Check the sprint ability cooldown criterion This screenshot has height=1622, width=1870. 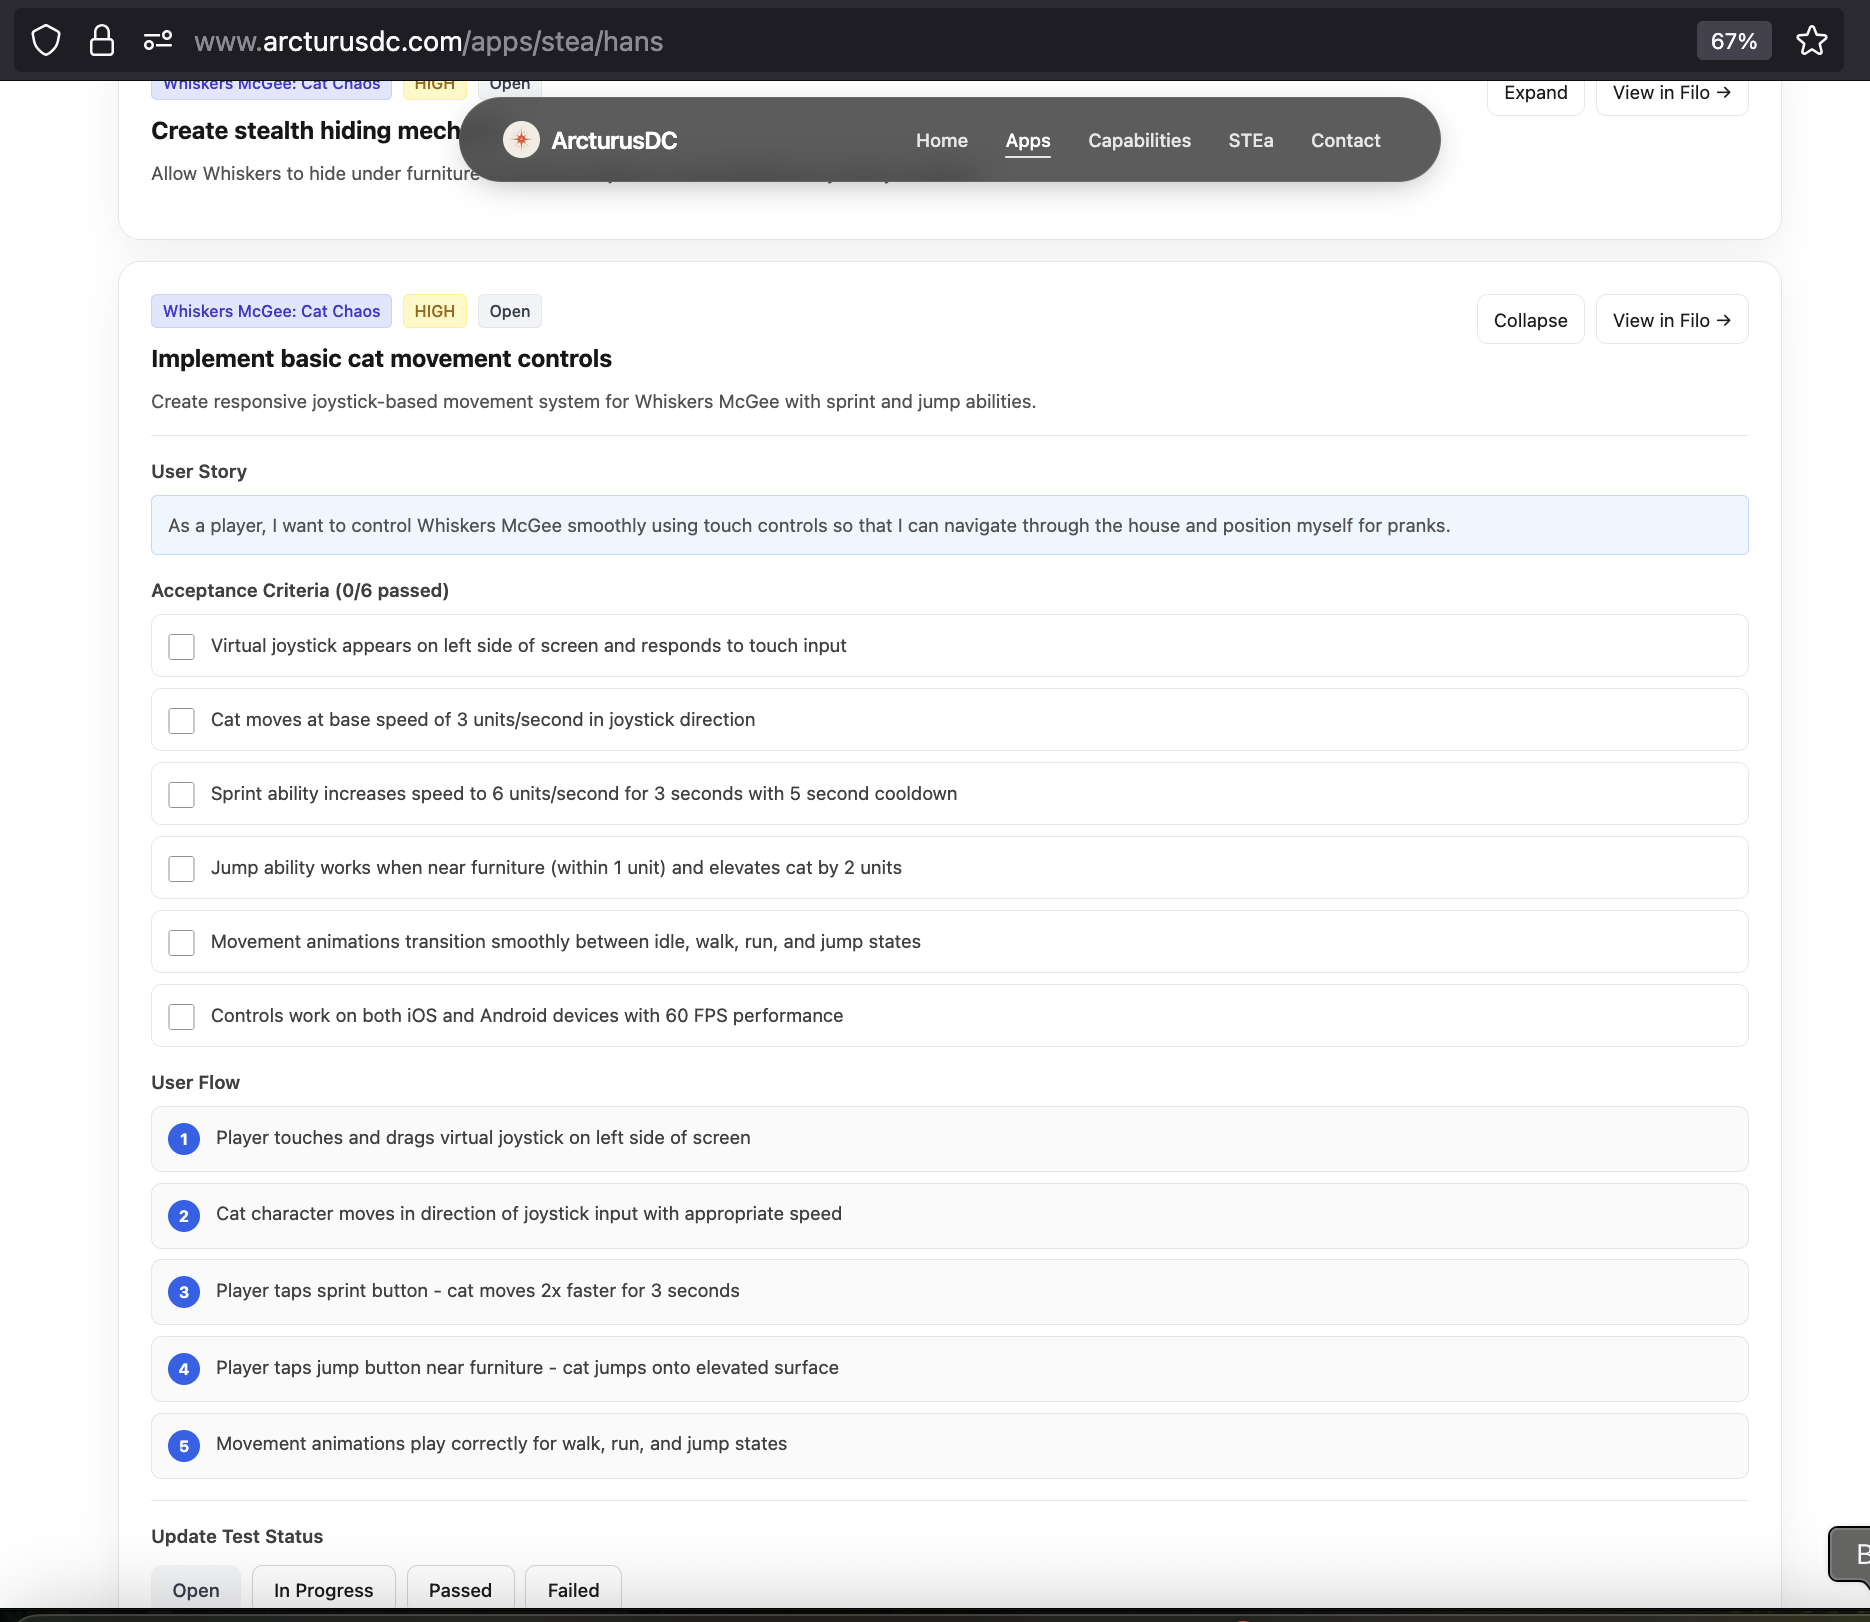click(182, 794)
